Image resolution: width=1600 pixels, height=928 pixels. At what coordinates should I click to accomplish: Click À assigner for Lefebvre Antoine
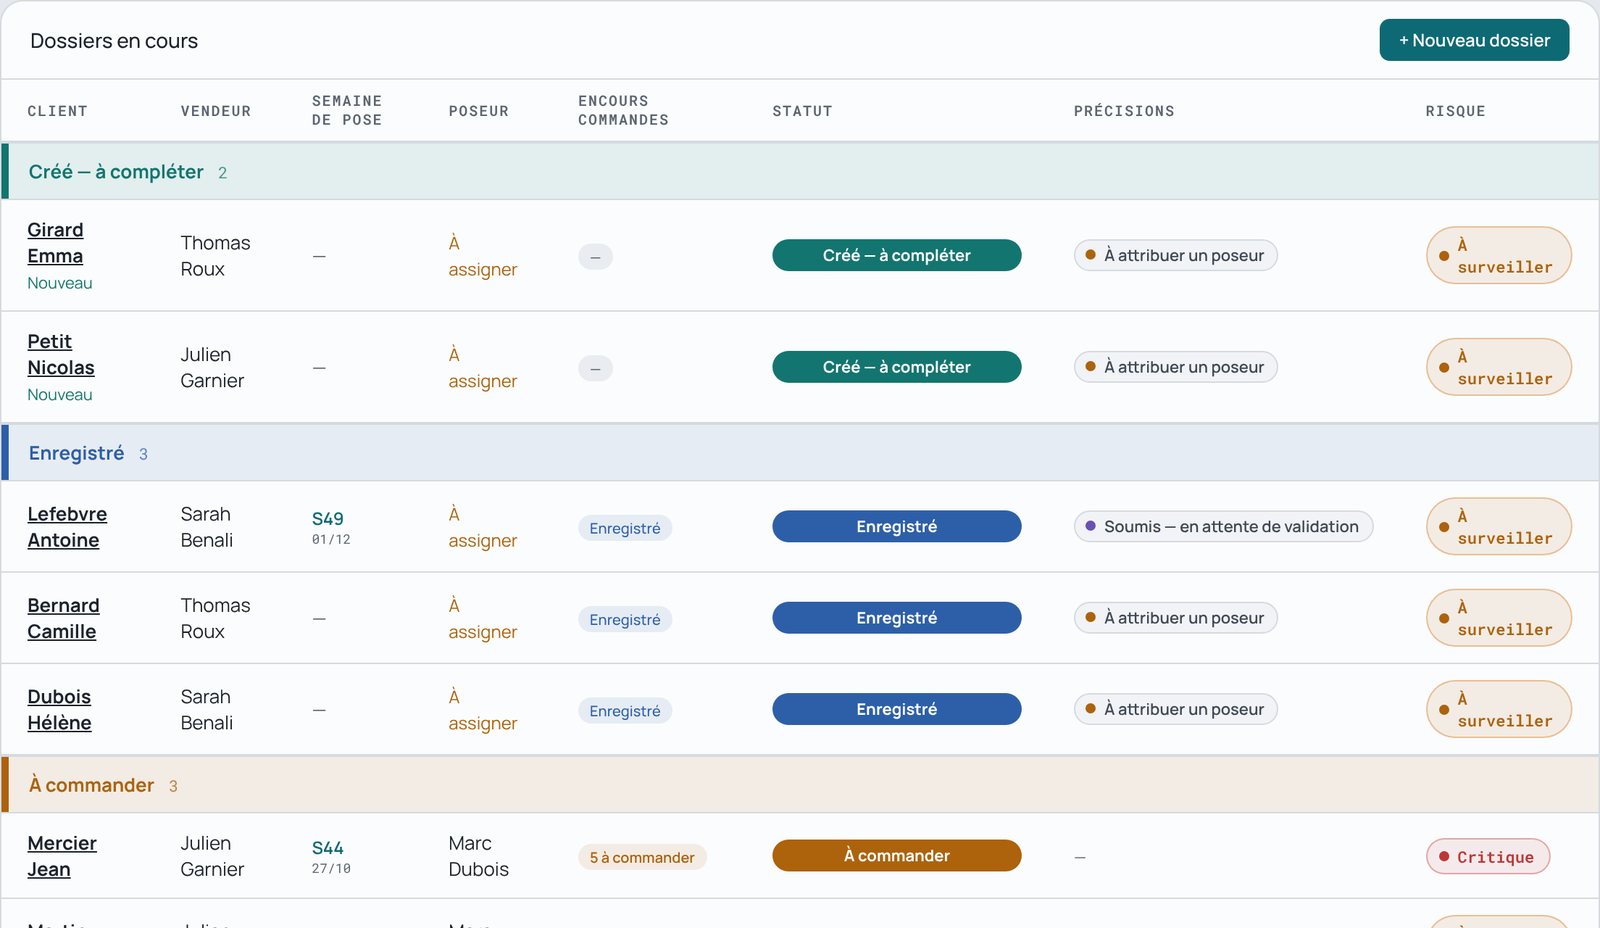tap(482, 527)
